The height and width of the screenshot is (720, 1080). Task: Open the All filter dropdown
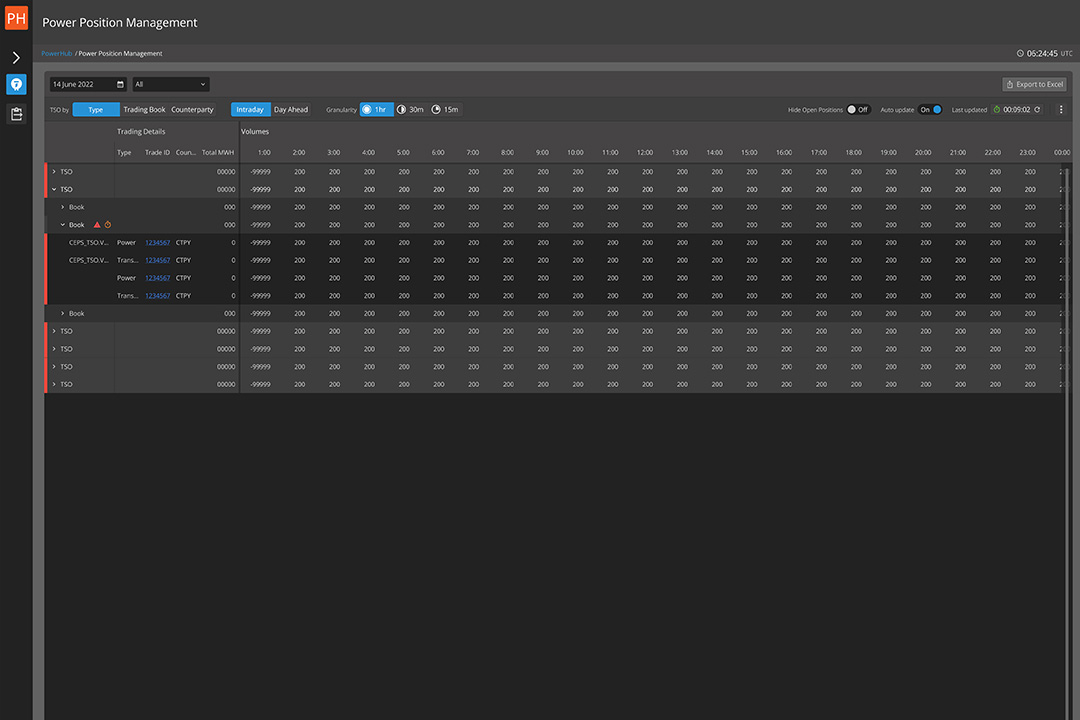pos(171,85)
